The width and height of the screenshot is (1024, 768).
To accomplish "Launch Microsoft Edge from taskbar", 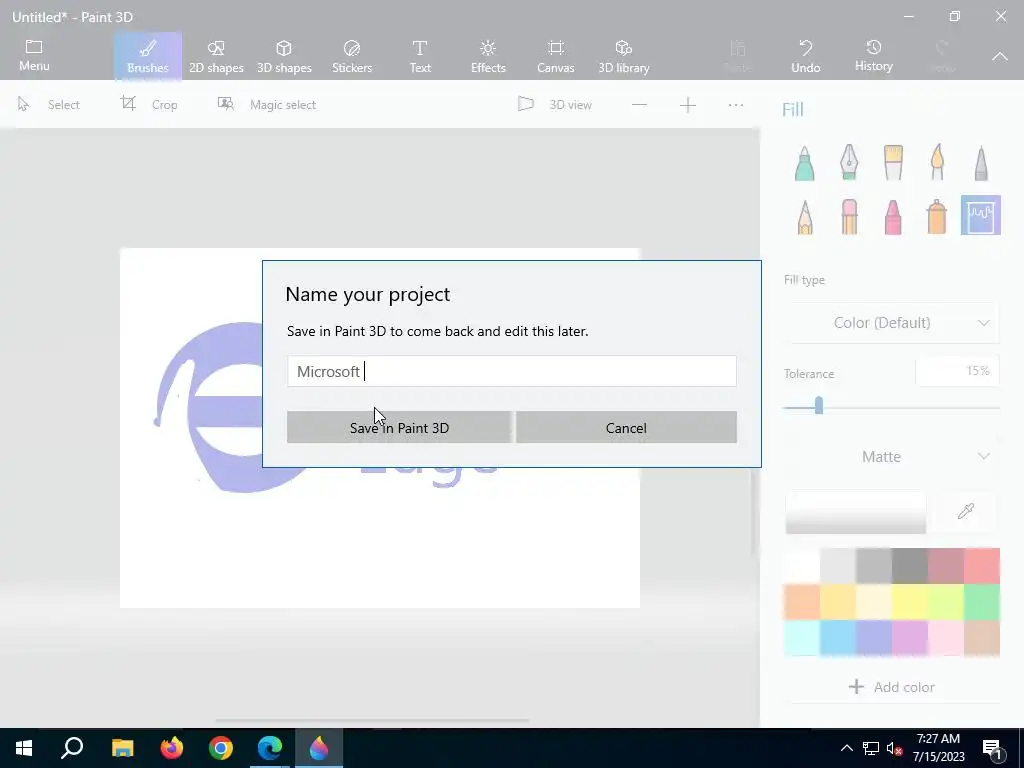I will click(x=270, y=748).
